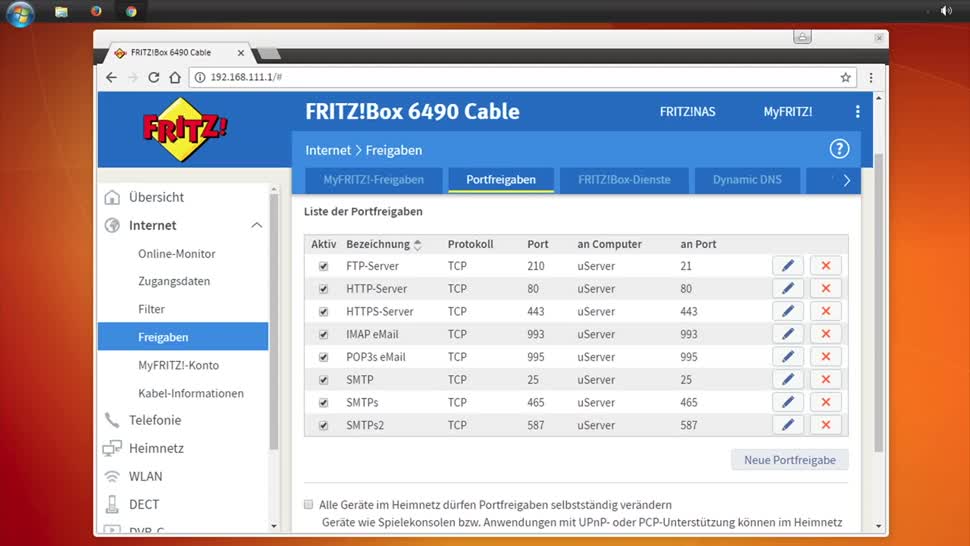Go to the browser home page
The height and width of the screenshot is (546, 970).
click(175, 77)
